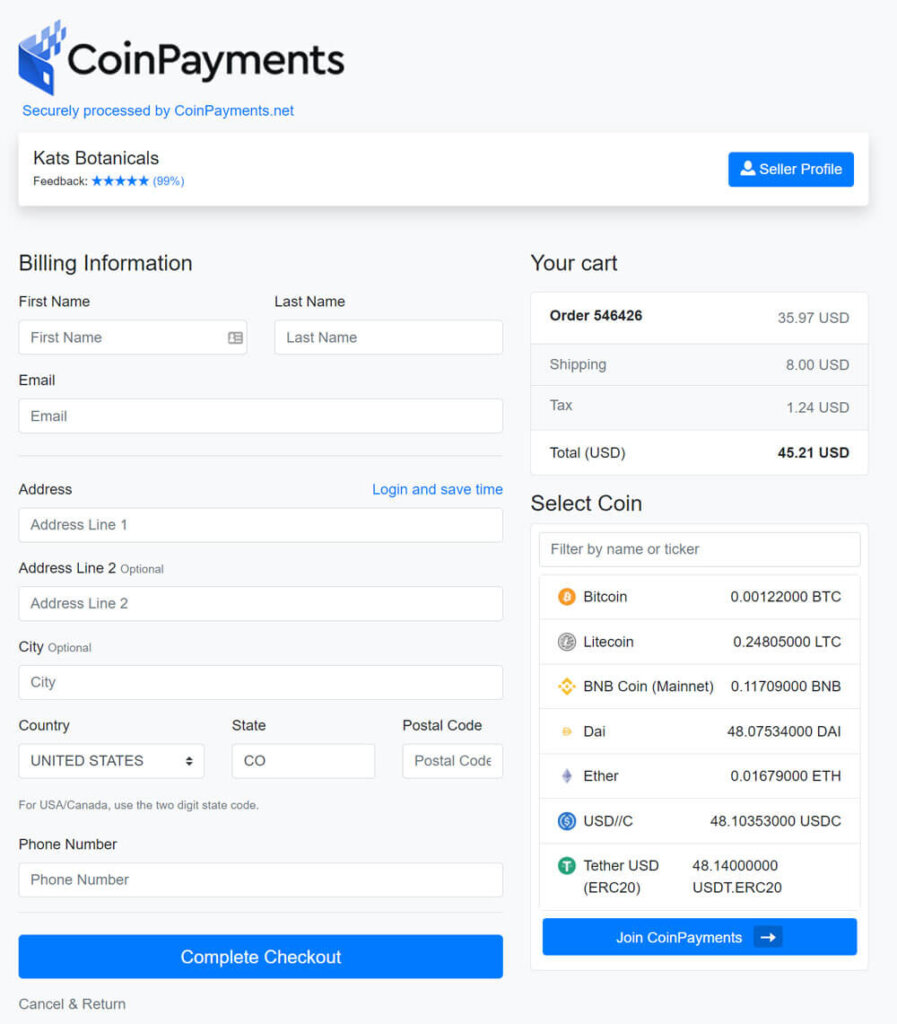Select the Litecoin name label
The height and width of the screenshot is (1024, 897).
pyautogui.click(x=608, y=642)
